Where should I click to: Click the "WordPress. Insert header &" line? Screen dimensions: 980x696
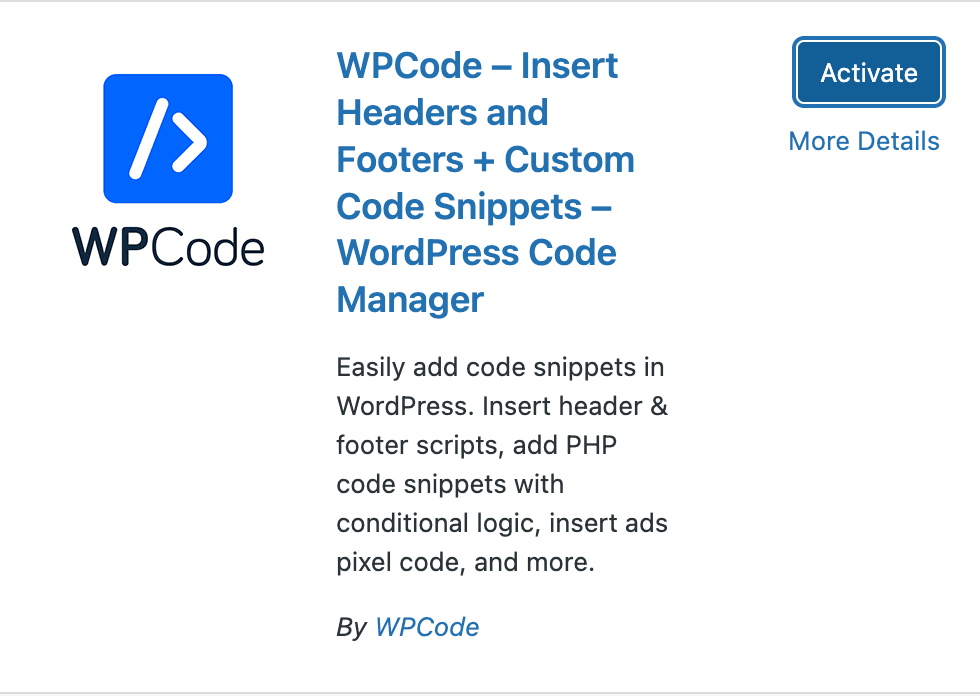click(x=502, y=406)
